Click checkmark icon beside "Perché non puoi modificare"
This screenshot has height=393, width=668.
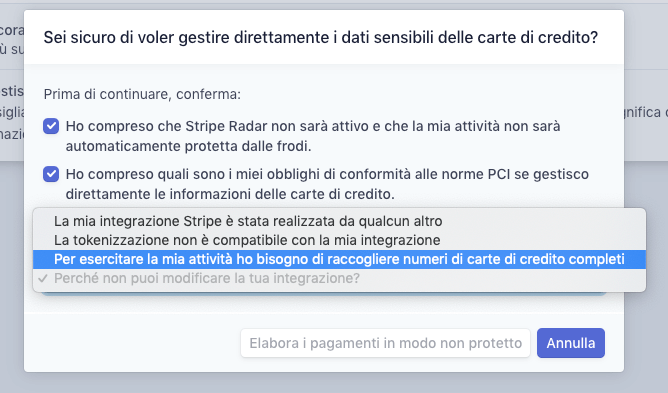tap(43, 278)
